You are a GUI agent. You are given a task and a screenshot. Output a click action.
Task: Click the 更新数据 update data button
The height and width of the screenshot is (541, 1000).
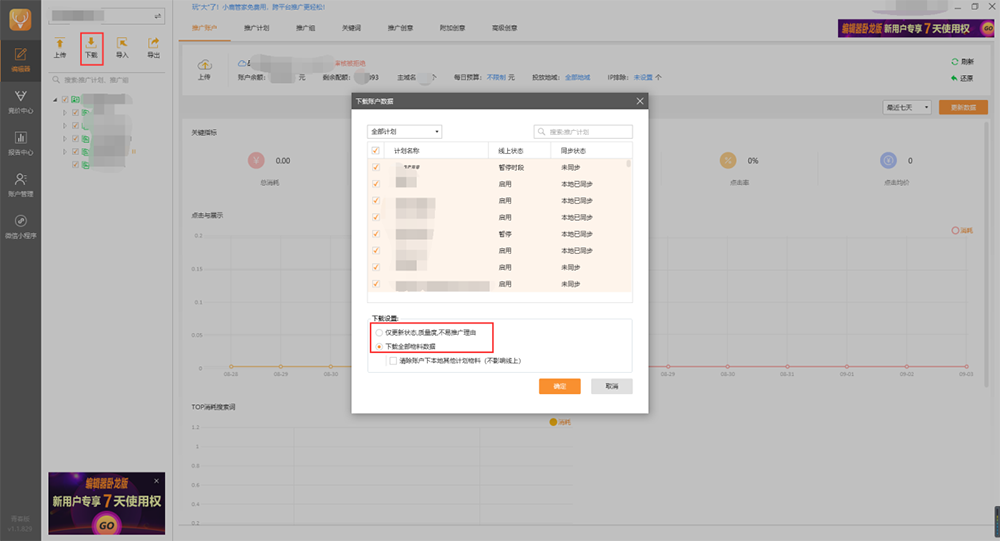963,107
